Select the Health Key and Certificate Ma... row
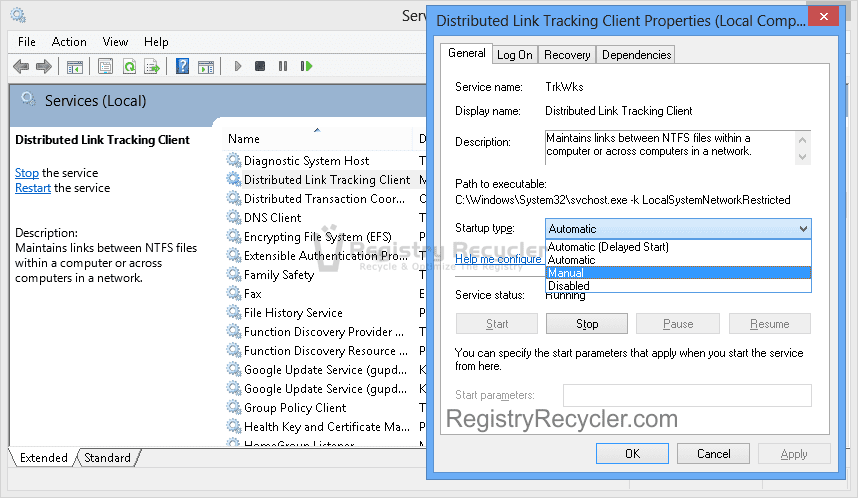Viewport: 858px width, 498px height. pyautogui.click(x=326, y=426)
